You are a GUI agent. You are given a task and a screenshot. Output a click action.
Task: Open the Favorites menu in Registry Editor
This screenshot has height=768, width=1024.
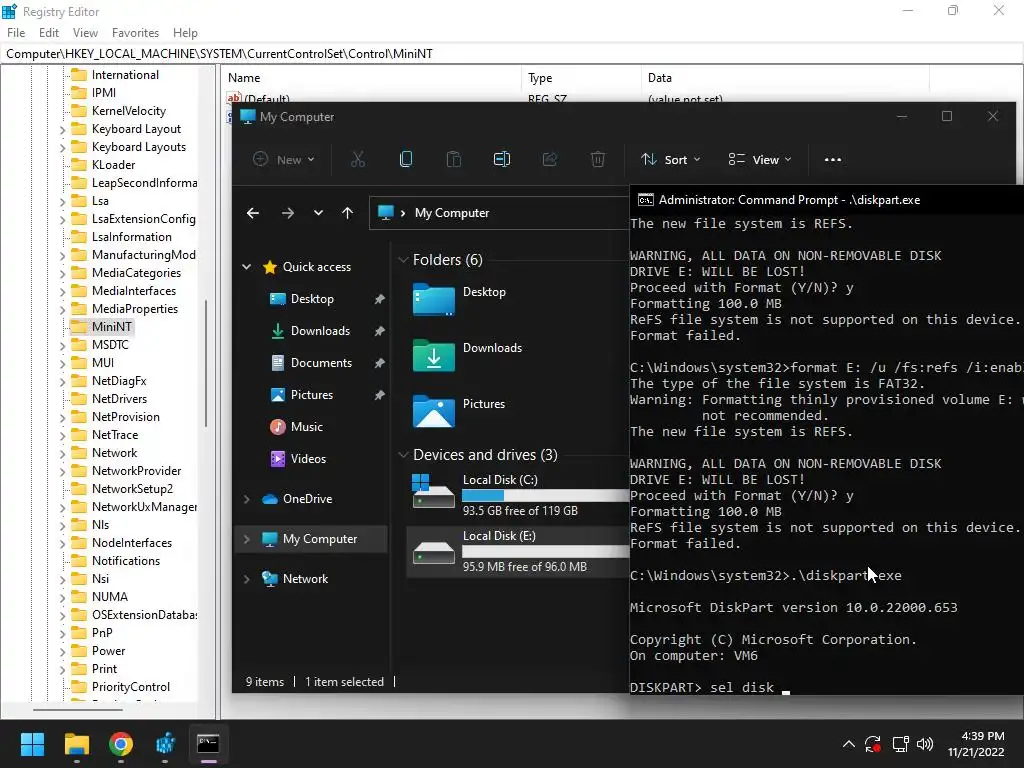tap(135, 33)
